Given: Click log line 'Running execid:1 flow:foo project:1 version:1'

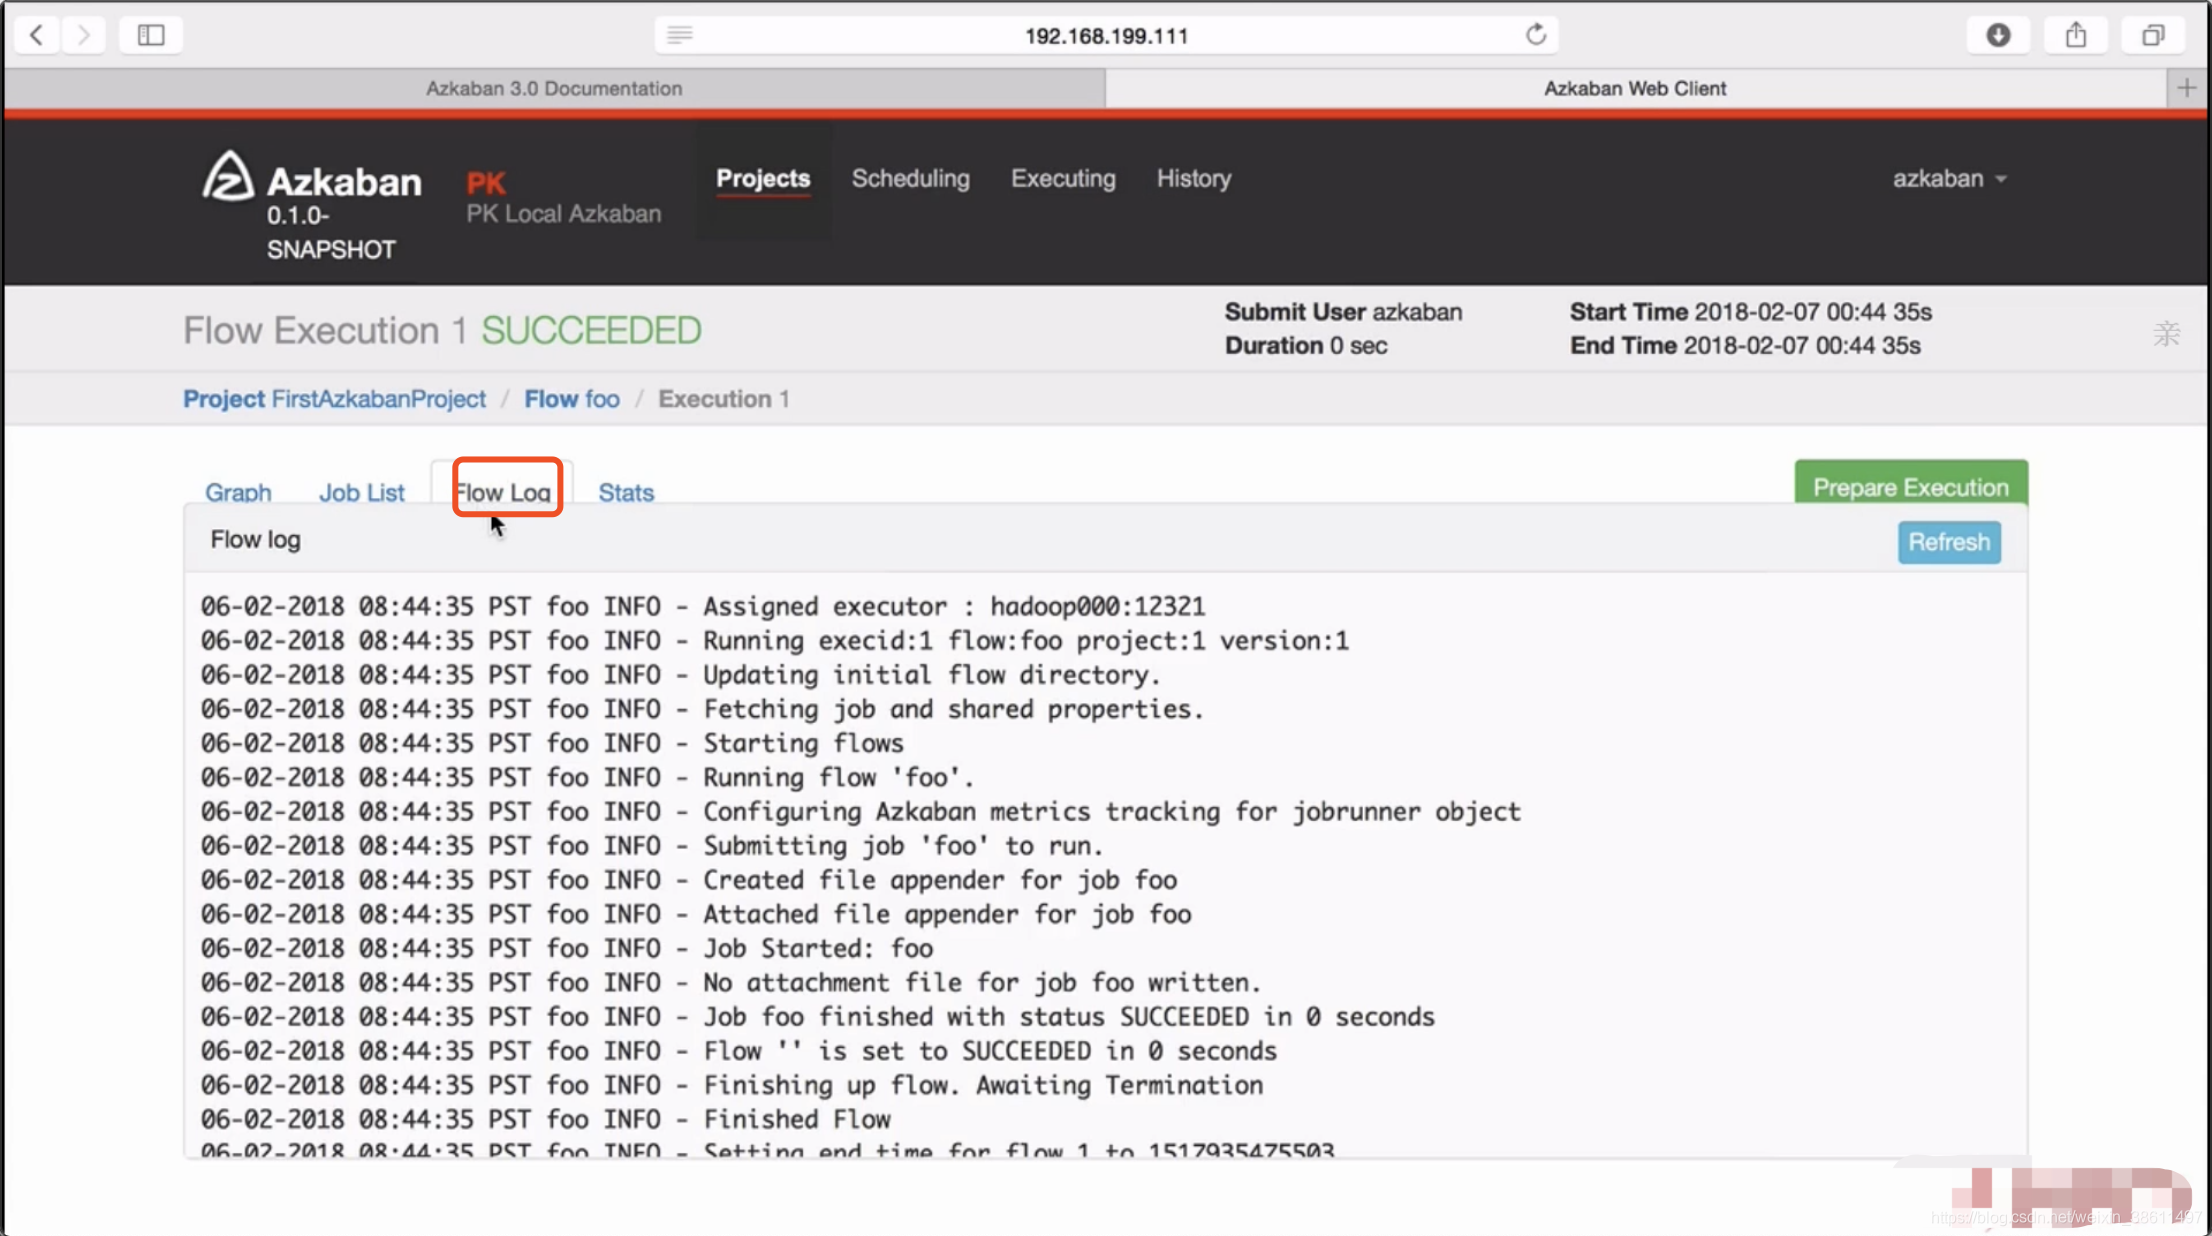Looking at the screenshot, I should (775, 640).
